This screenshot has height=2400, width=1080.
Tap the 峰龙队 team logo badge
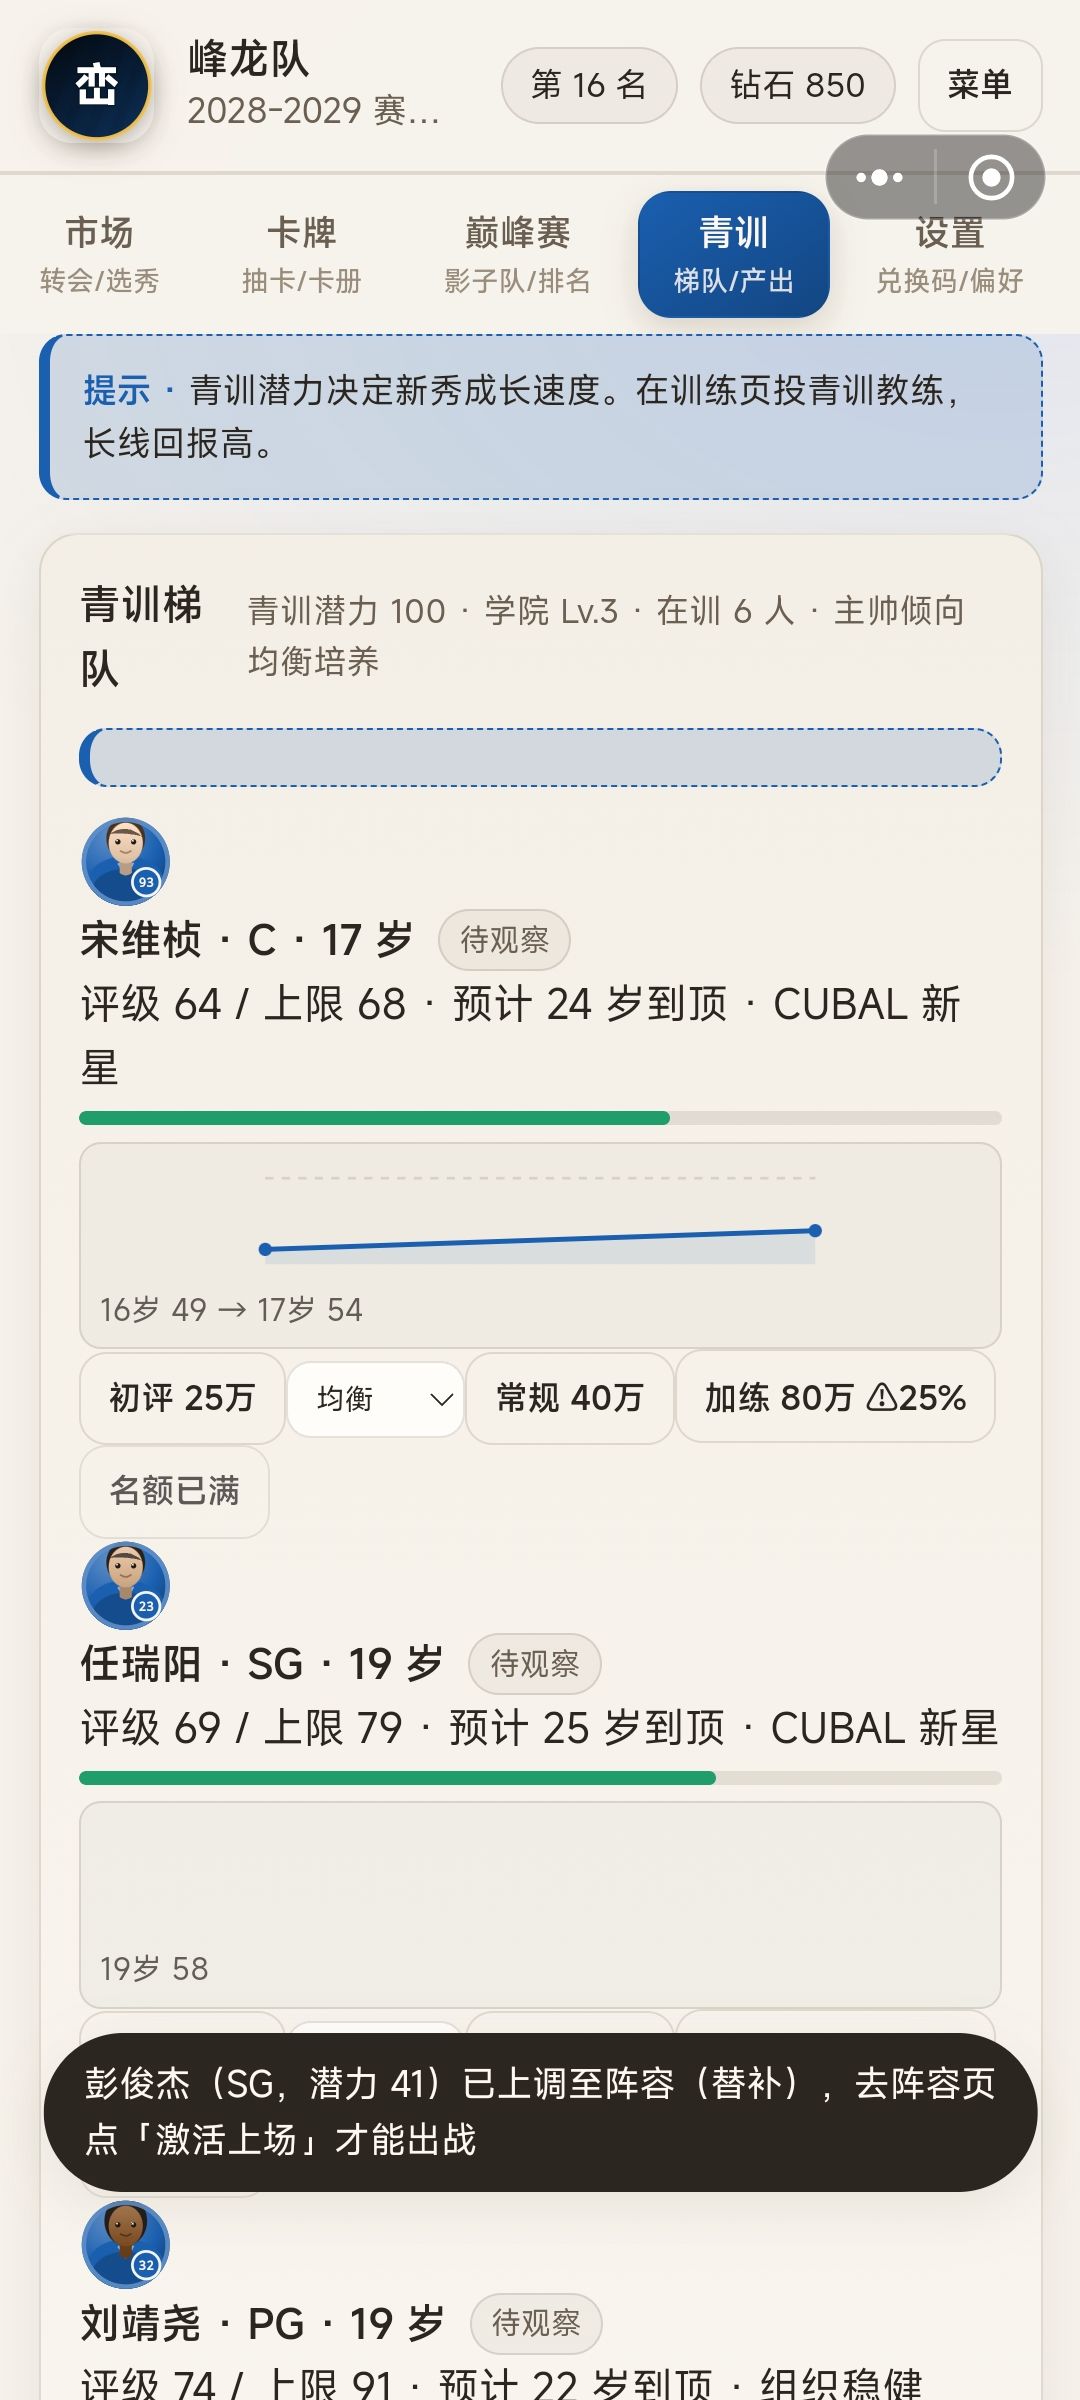click(96, 85)
